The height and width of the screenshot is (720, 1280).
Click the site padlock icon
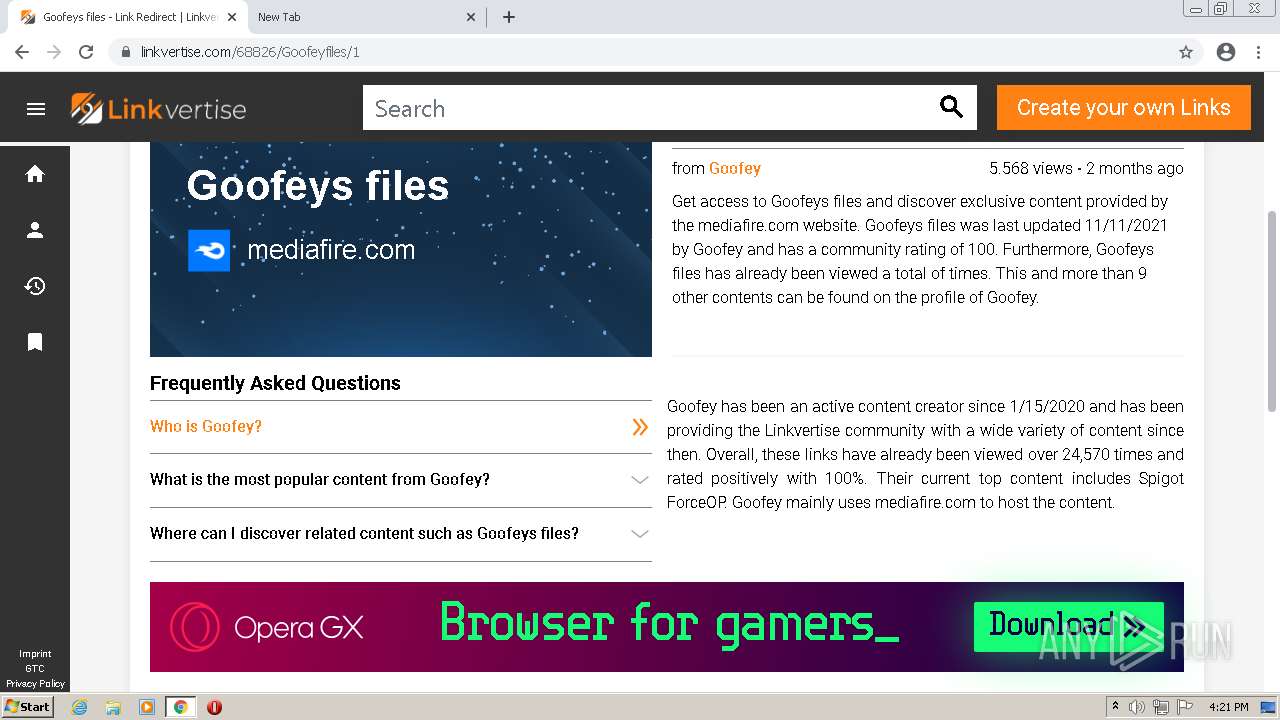click(x=126, y=52)
